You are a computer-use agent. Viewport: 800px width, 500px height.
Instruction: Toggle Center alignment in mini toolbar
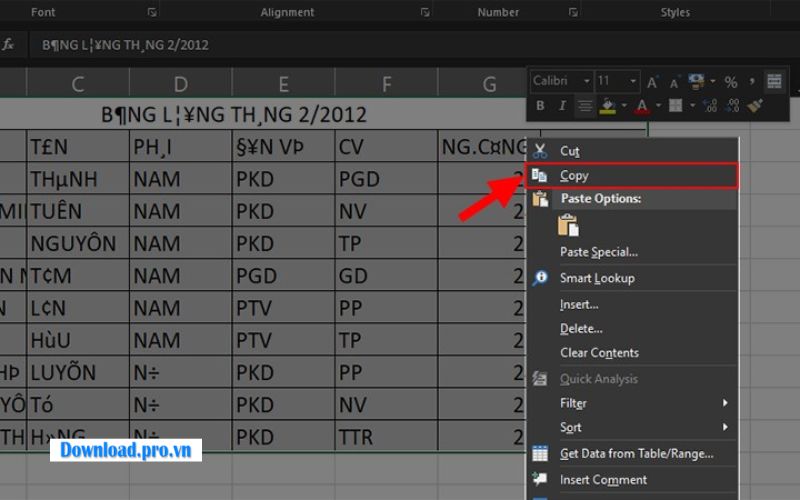tap(585, 106)
